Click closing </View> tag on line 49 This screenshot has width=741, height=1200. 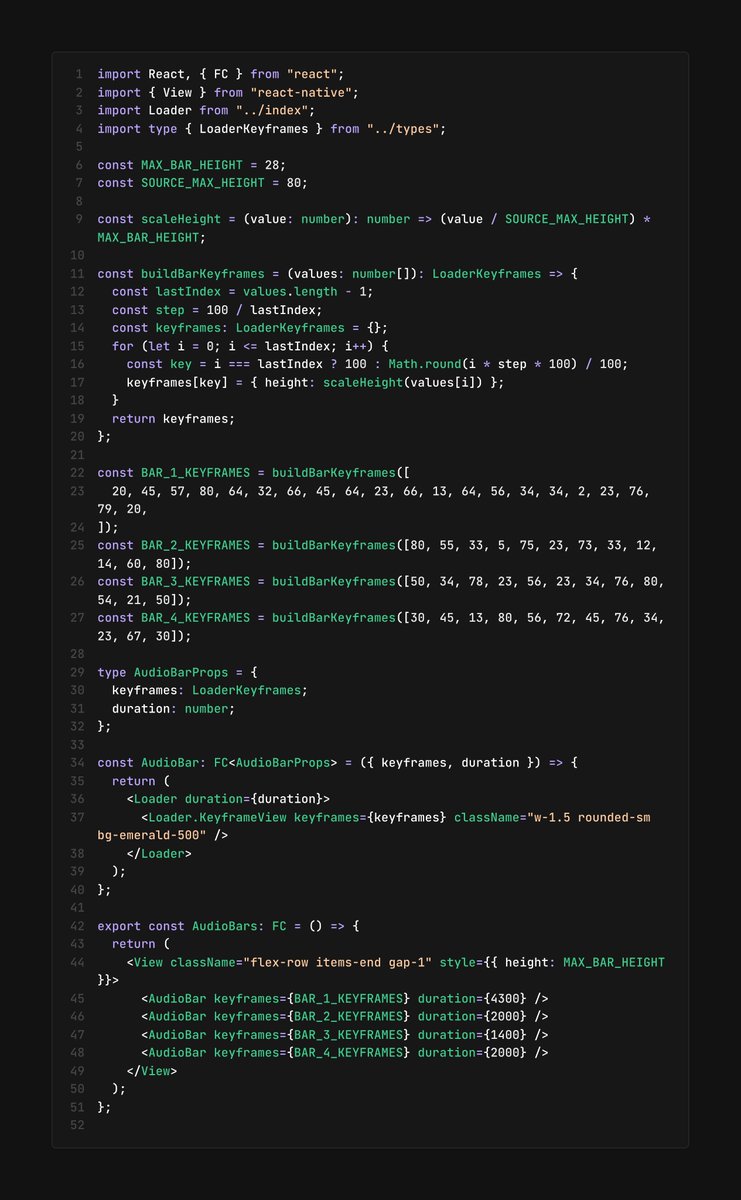click(x=152, y=1070)
